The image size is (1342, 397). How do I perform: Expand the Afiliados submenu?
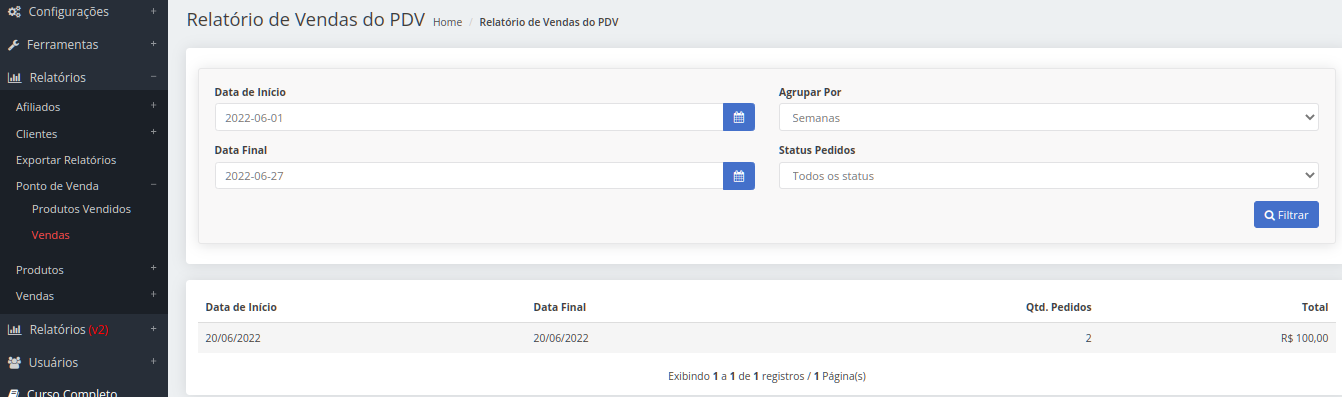pos(153,105)
